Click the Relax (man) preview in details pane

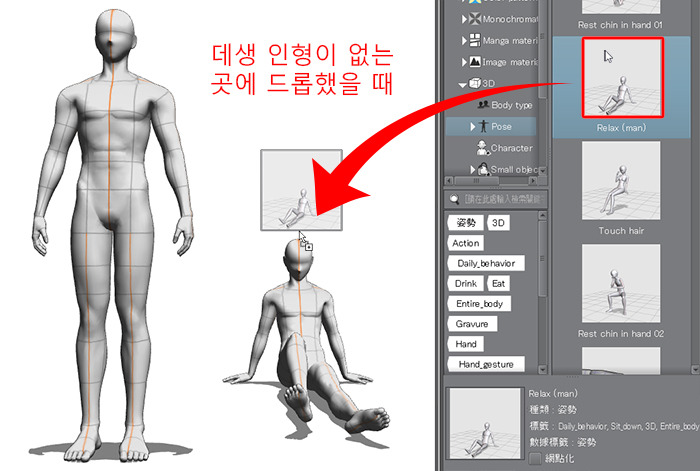pos(485,424)
